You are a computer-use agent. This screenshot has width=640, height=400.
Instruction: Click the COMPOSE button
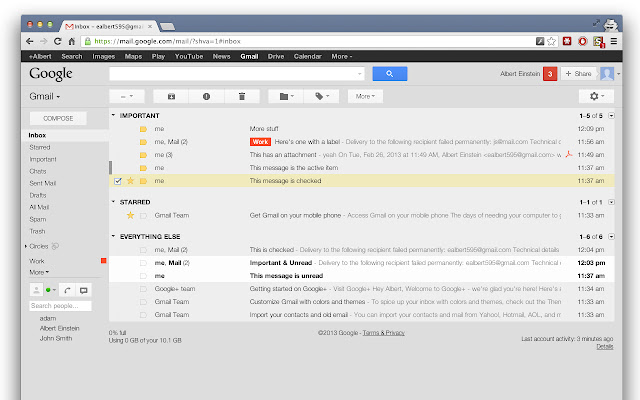(58, 118)
